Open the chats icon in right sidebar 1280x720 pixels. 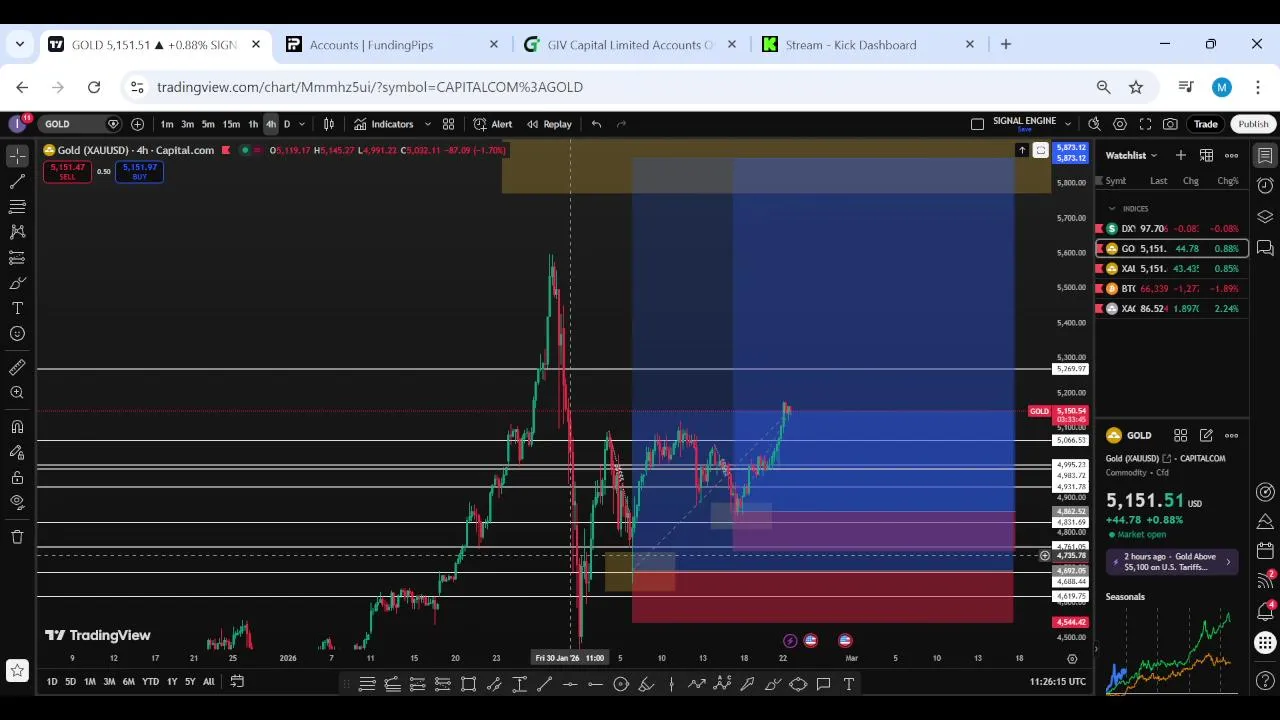click(x=1265, y=248)
